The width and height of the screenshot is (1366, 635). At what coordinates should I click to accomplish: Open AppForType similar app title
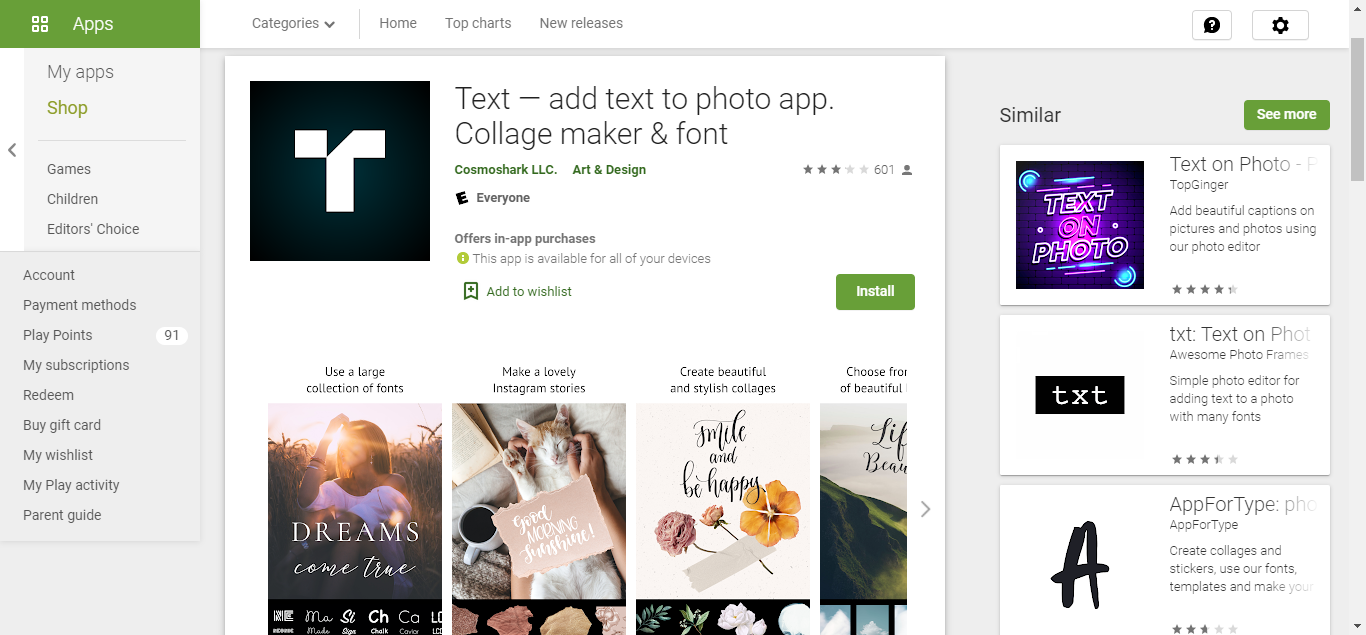[1243, 504]
